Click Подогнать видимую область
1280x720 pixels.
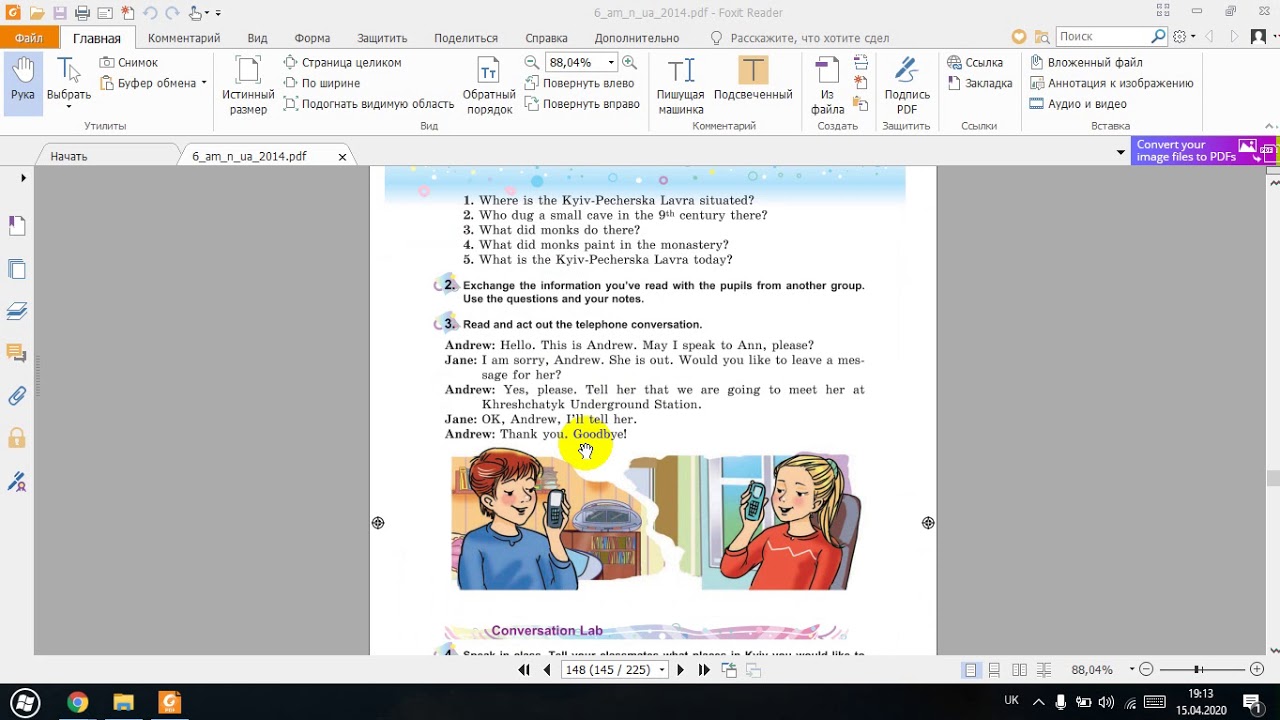pyautogui.click(x=368, y=104)
